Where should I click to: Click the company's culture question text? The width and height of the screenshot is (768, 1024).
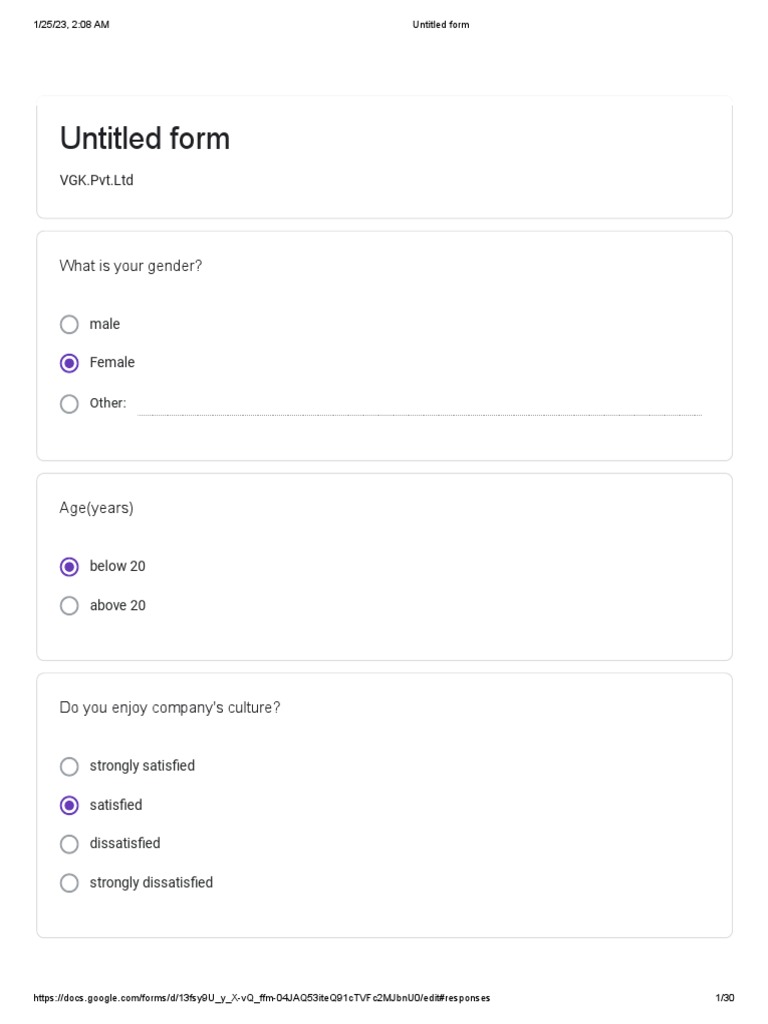[x=170, y=708]
